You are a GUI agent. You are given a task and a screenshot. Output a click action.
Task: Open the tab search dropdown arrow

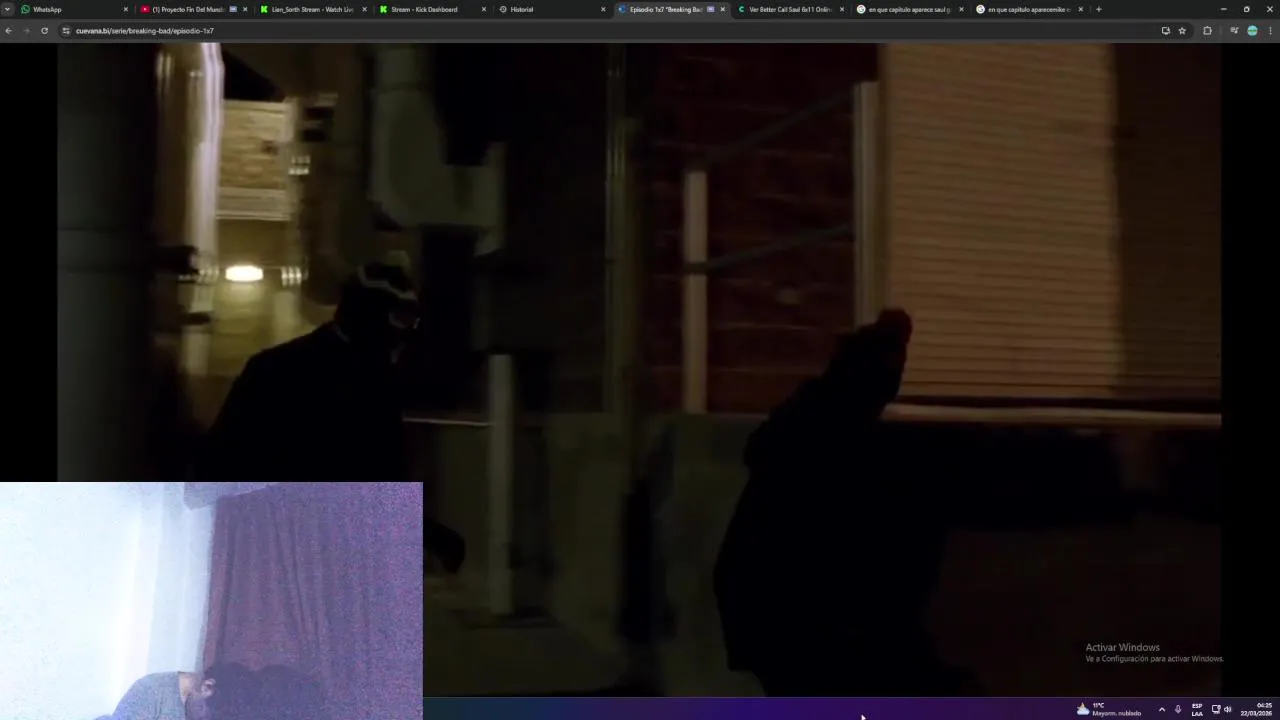[x=7, y=9]
